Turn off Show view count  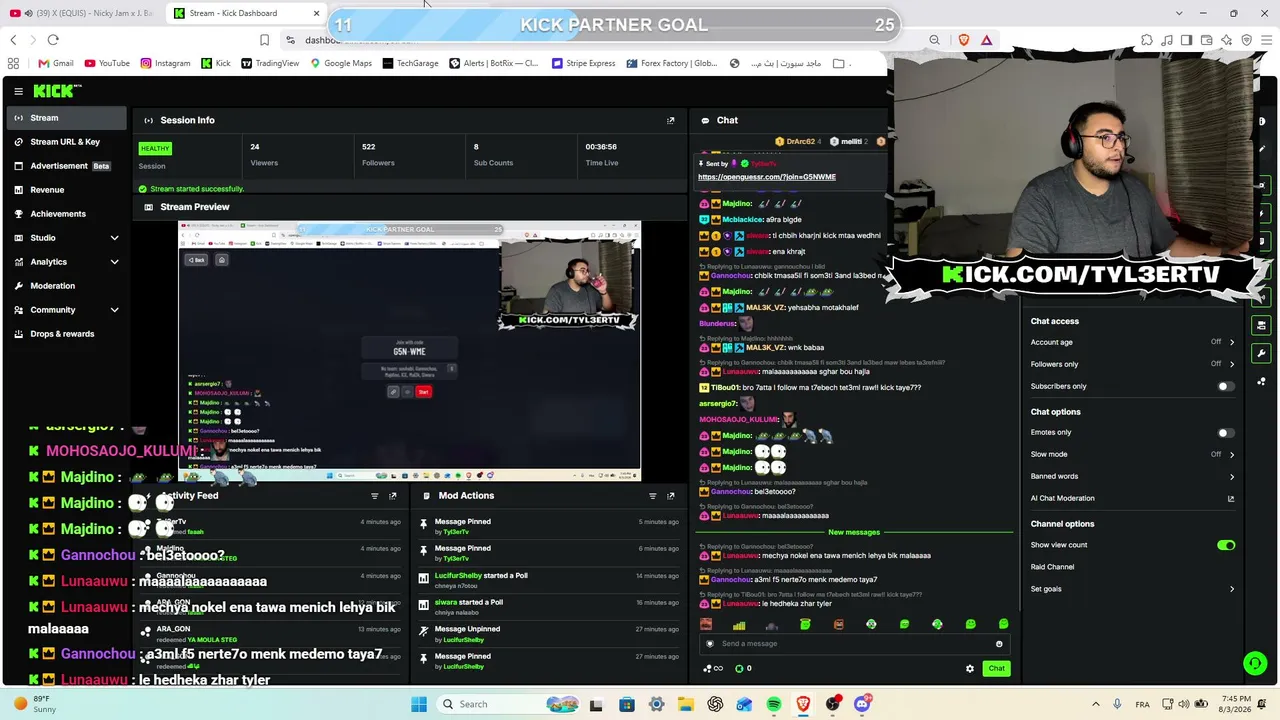point(1226,545)
